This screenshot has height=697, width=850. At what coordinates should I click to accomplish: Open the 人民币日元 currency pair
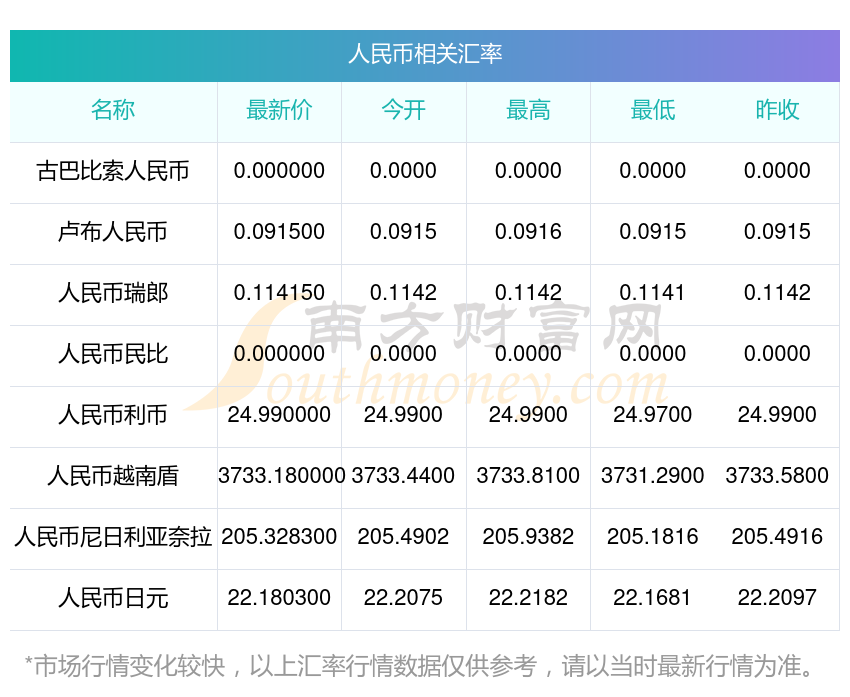(x=113, y=598)
